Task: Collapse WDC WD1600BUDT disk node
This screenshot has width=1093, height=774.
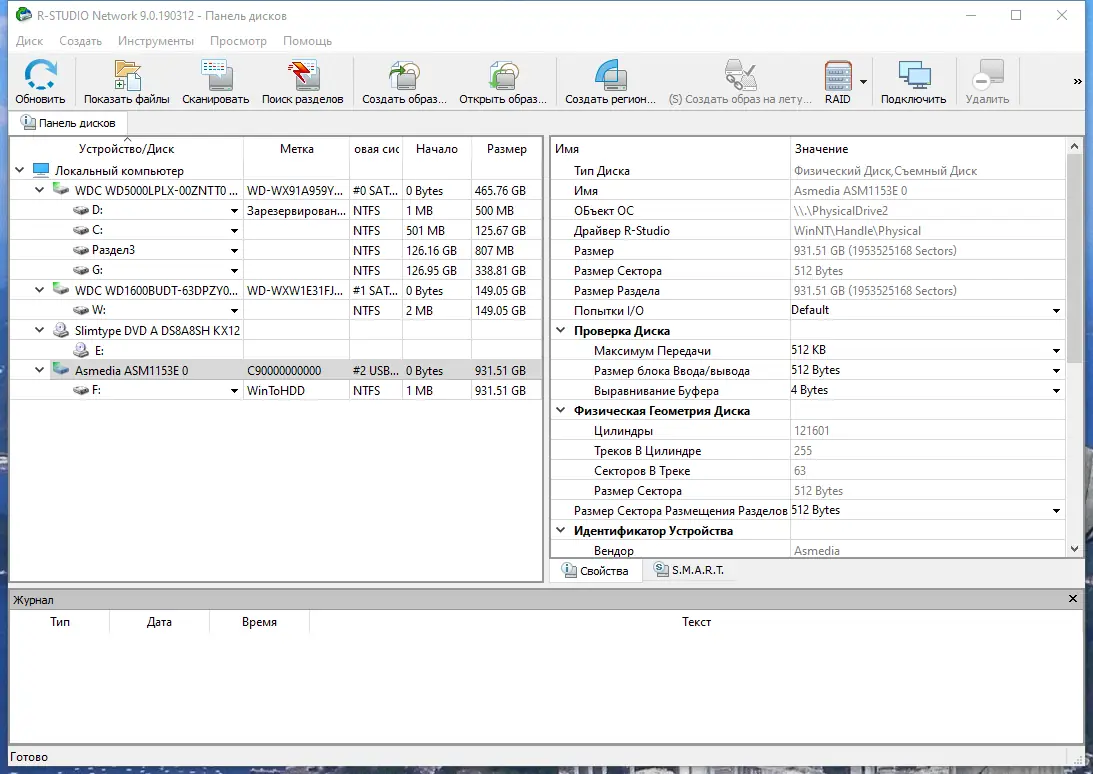Action: 40,290
